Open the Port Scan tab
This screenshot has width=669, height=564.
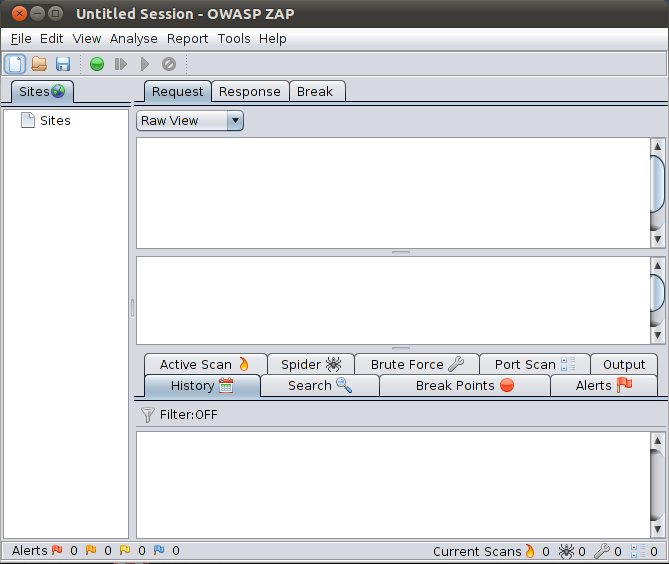point(535,364)
